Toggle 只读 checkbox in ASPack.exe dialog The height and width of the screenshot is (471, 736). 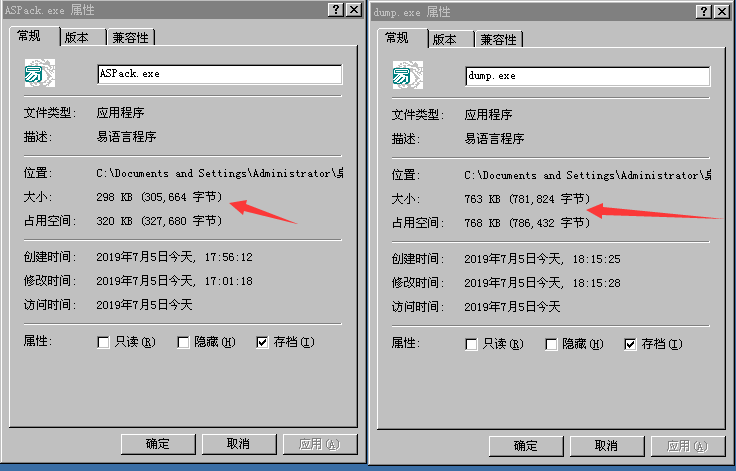pos(103,342)
